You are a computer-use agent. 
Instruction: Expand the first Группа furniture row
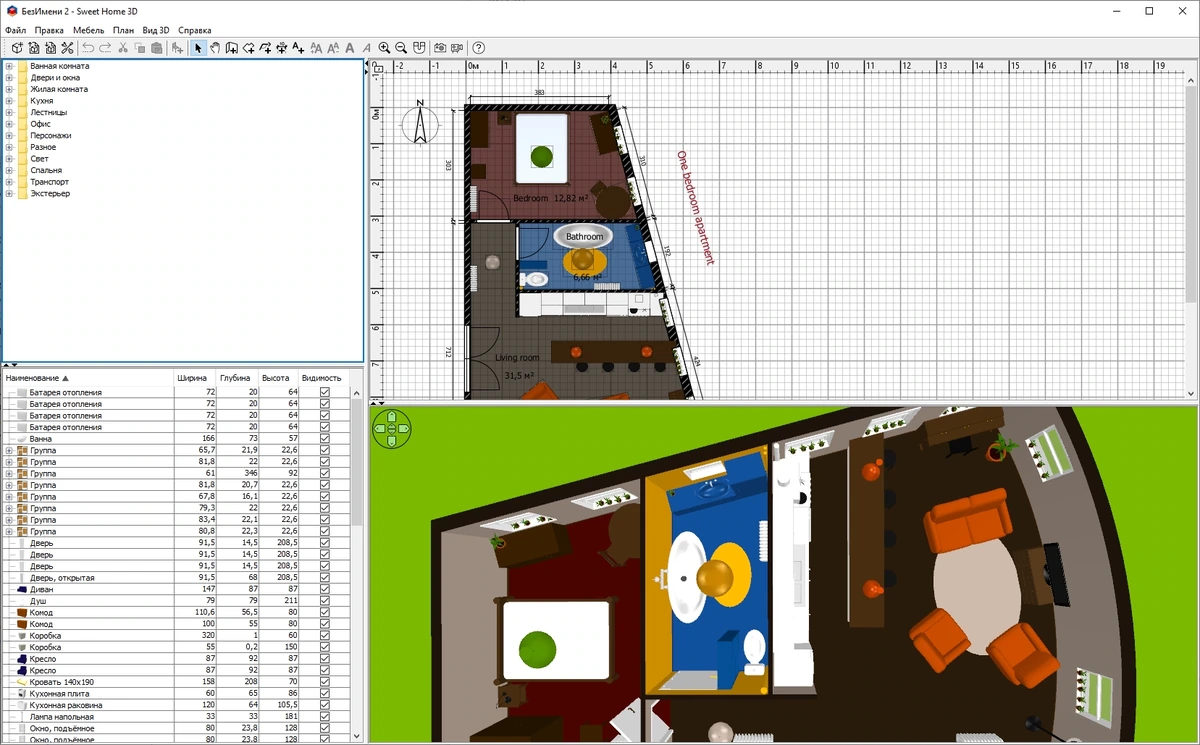click(9, 451)
